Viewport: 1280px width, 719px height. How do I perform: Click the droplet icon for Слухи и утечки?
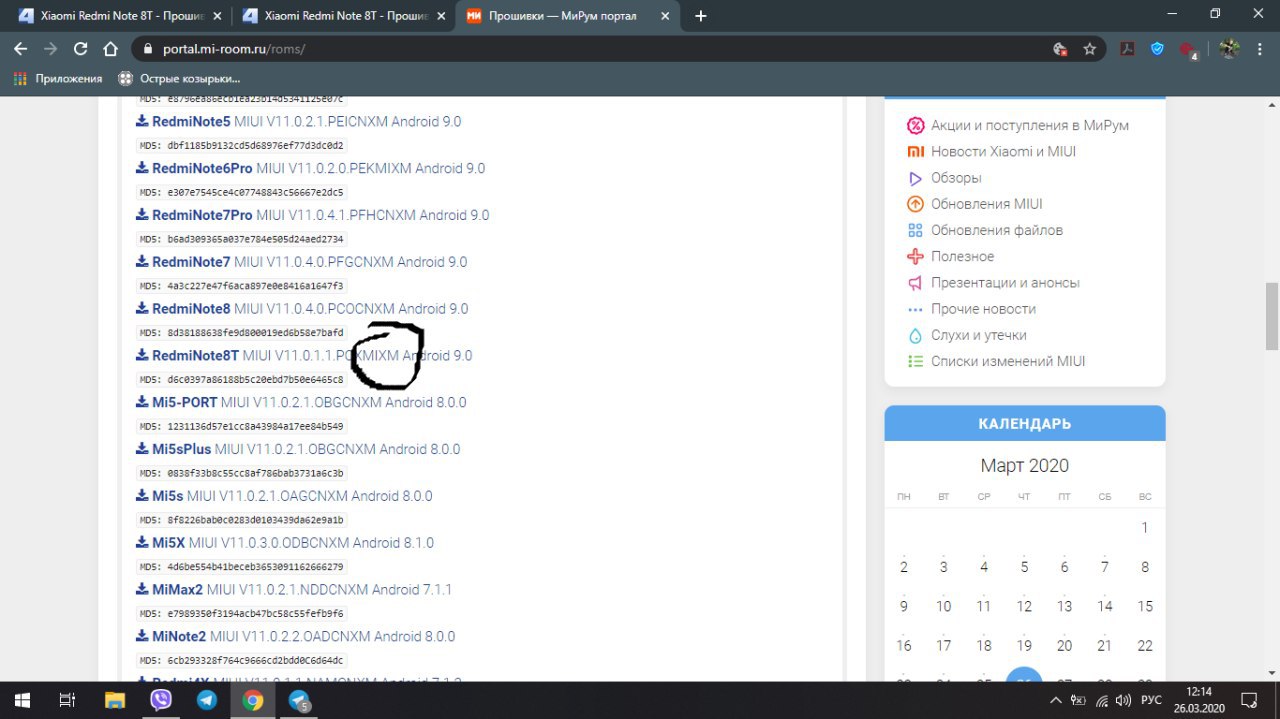click(915, 335)
